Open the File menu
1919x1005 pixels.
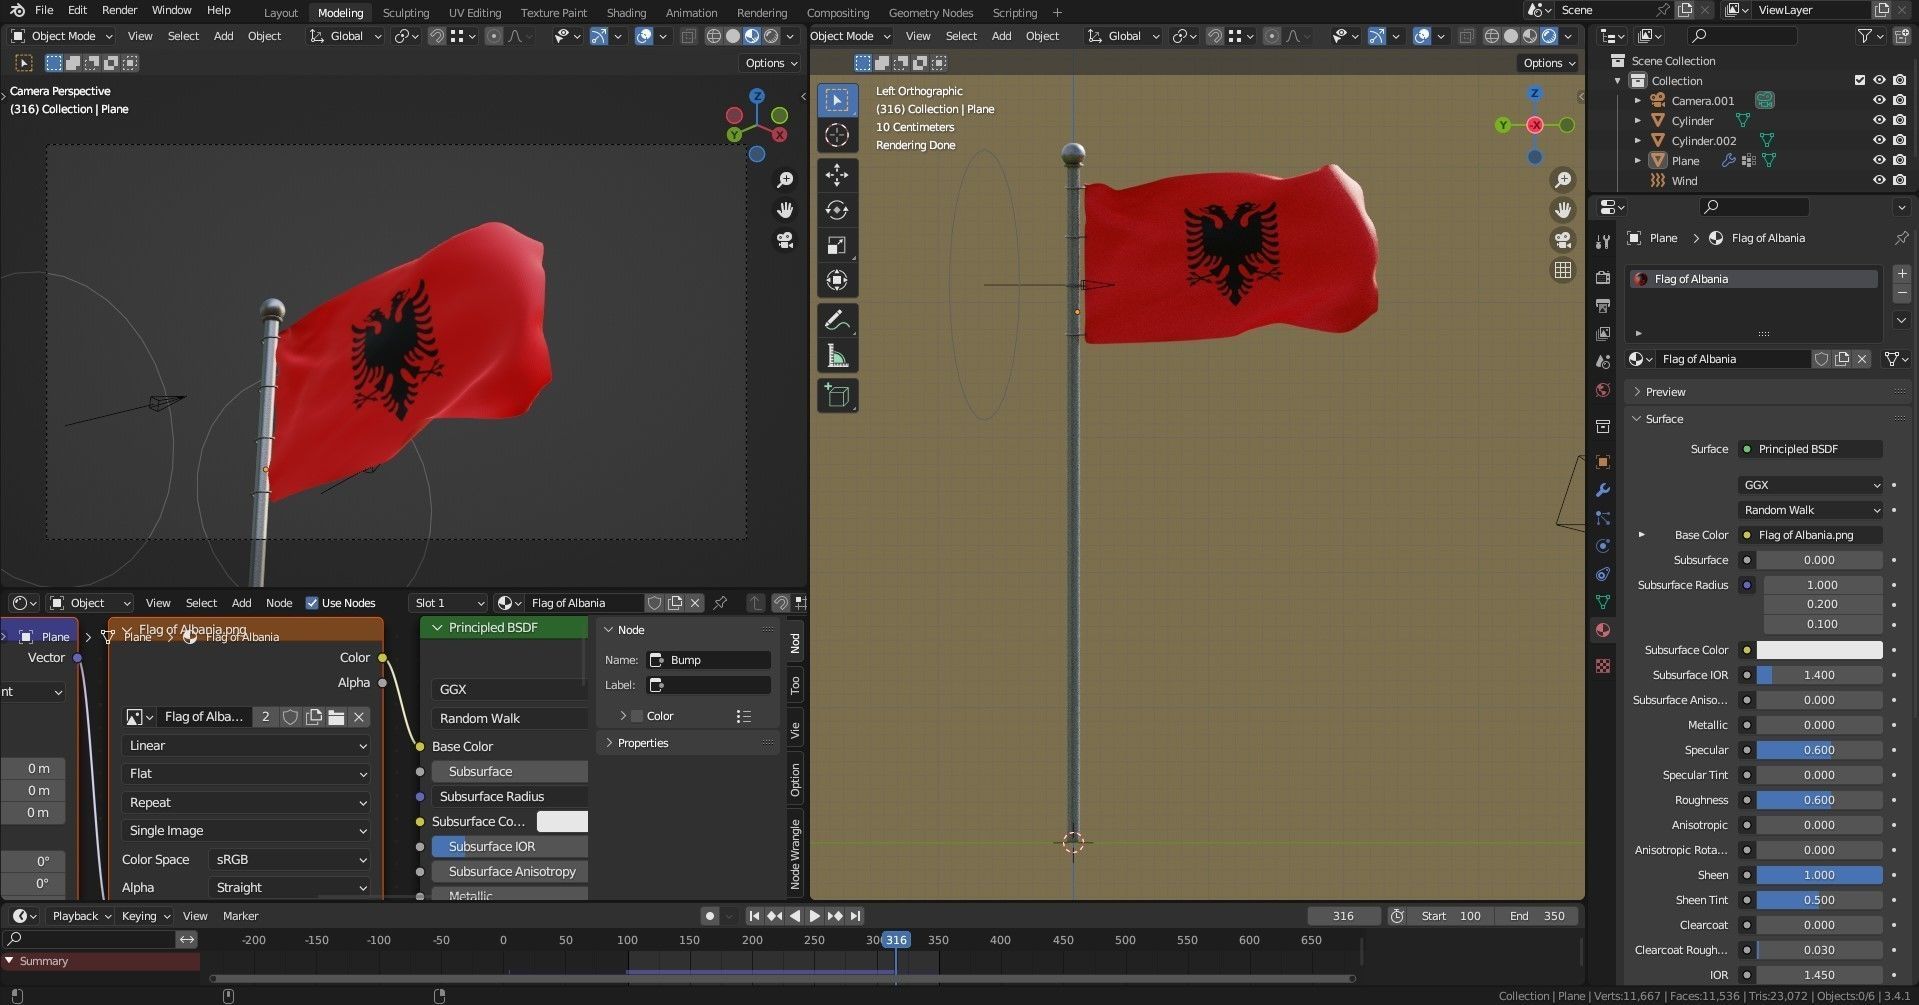(x=44, y=10)
